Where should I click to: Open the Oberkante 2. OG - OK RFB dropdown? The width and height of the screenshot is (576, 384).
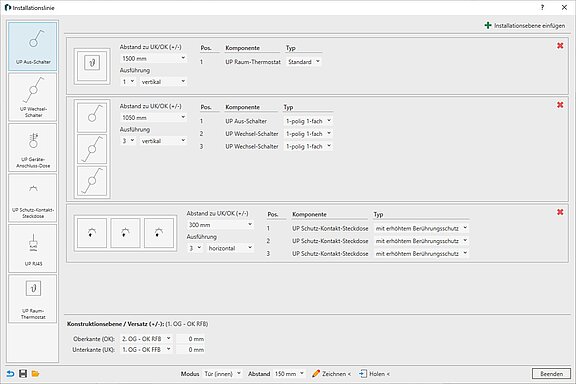pyautogui.click(x=146, y=338)
